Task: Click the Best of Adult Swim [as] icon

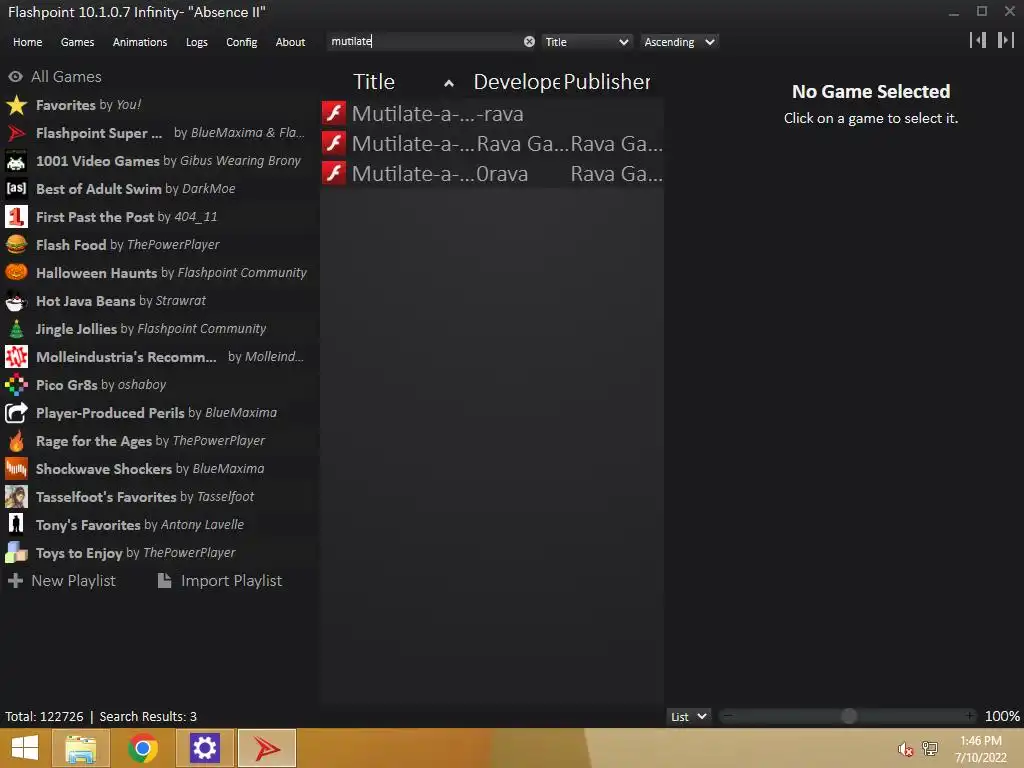Action: click(16, 189)
